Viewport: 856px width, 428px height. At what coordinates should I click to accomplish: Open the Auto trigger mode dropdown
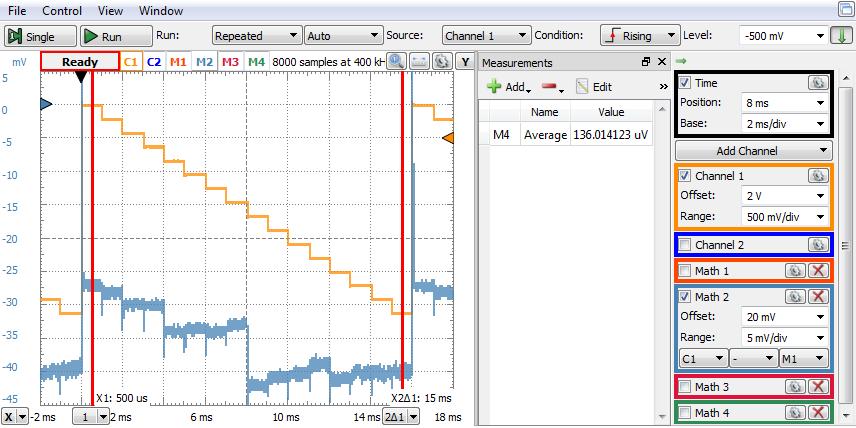(343, 36)
